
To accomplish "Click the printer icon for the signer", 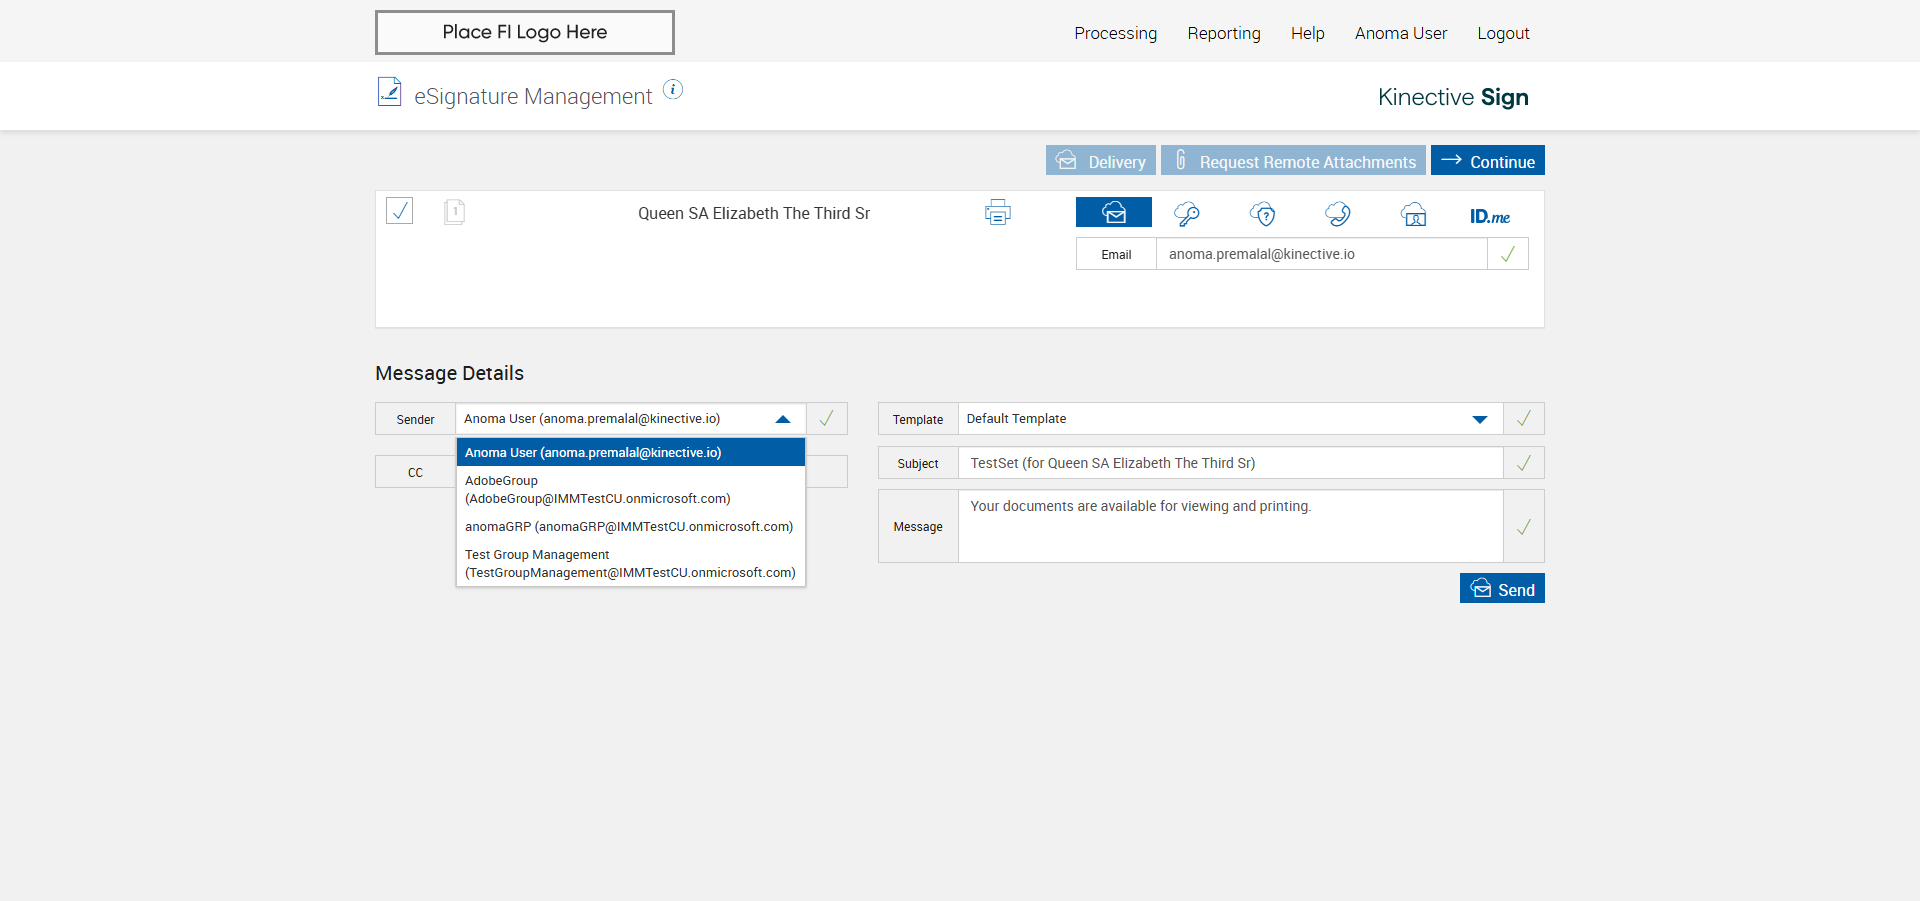I will tap(997, 213).
